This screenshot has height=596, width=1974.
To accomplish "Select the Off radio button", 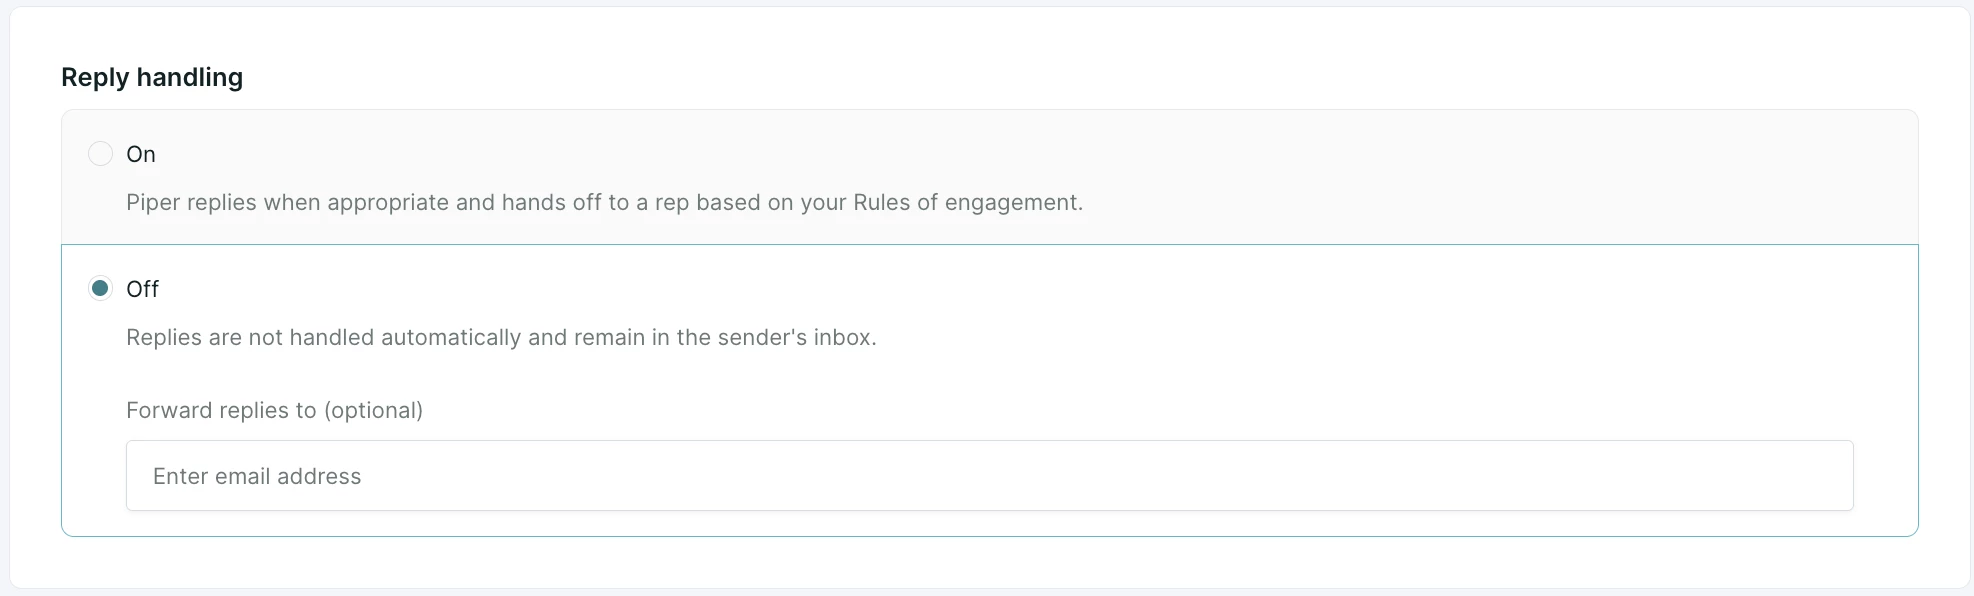I will coord(100,289).
